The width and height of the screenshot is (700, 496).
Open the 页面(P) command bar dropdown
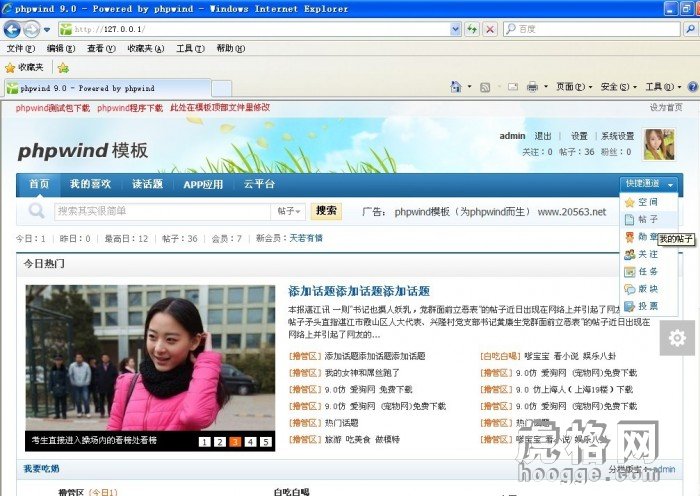[574, 87]
